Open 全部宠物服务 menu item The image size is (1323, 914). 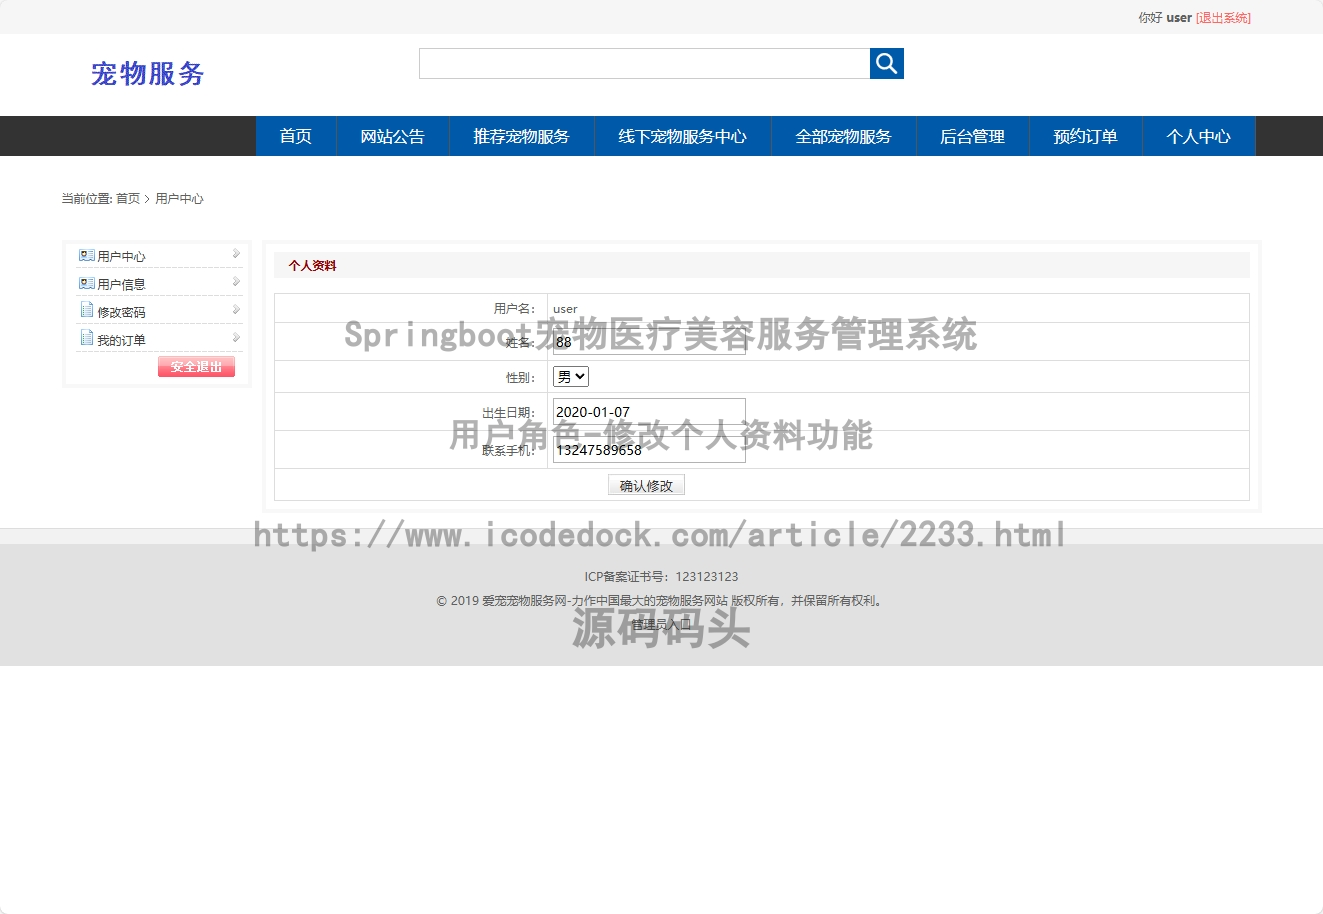844,136
